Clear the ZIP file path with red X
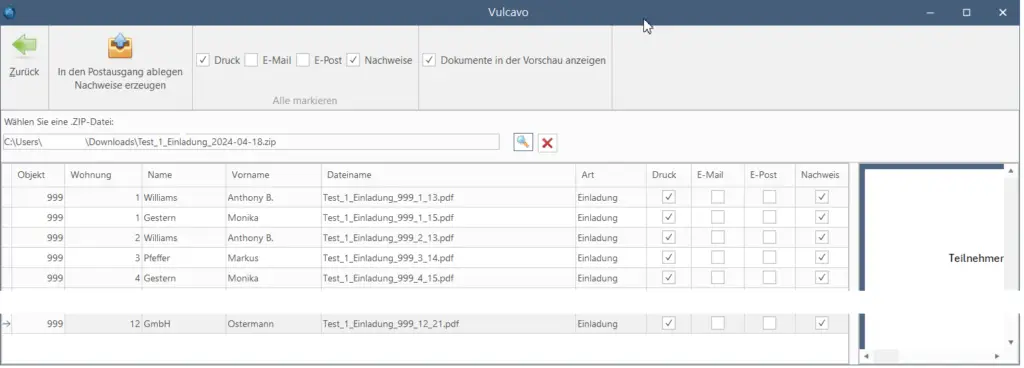The image size is (1024, 368). 547,143
